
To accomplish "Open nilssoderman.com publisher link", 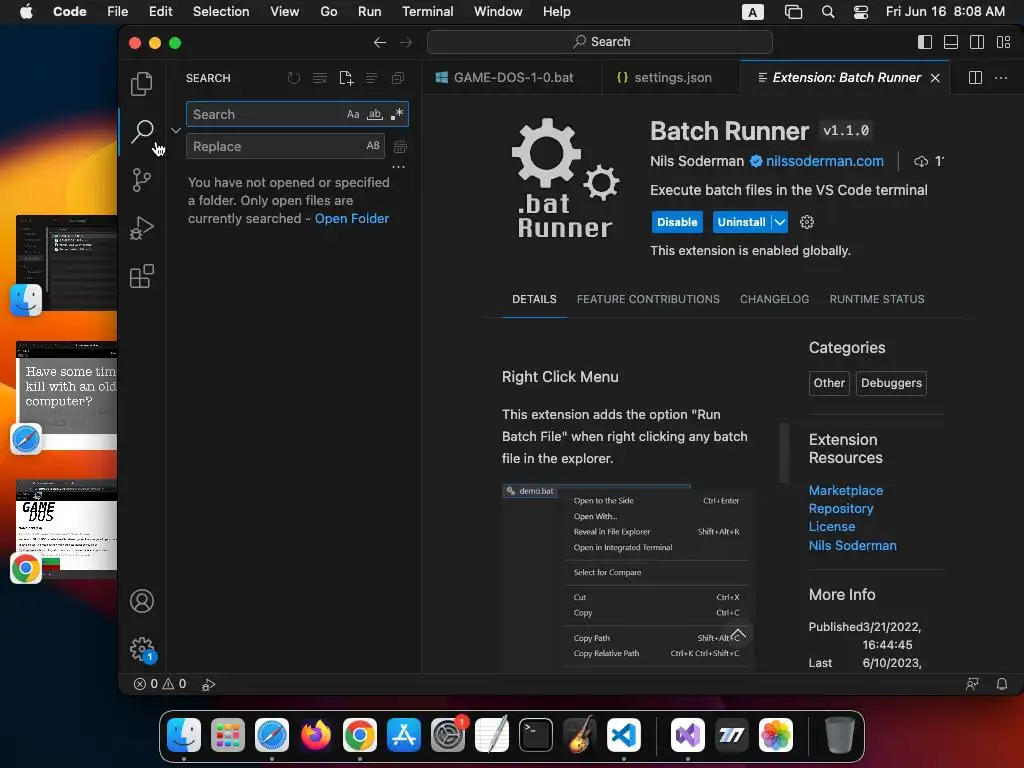I will coord(824,161).
